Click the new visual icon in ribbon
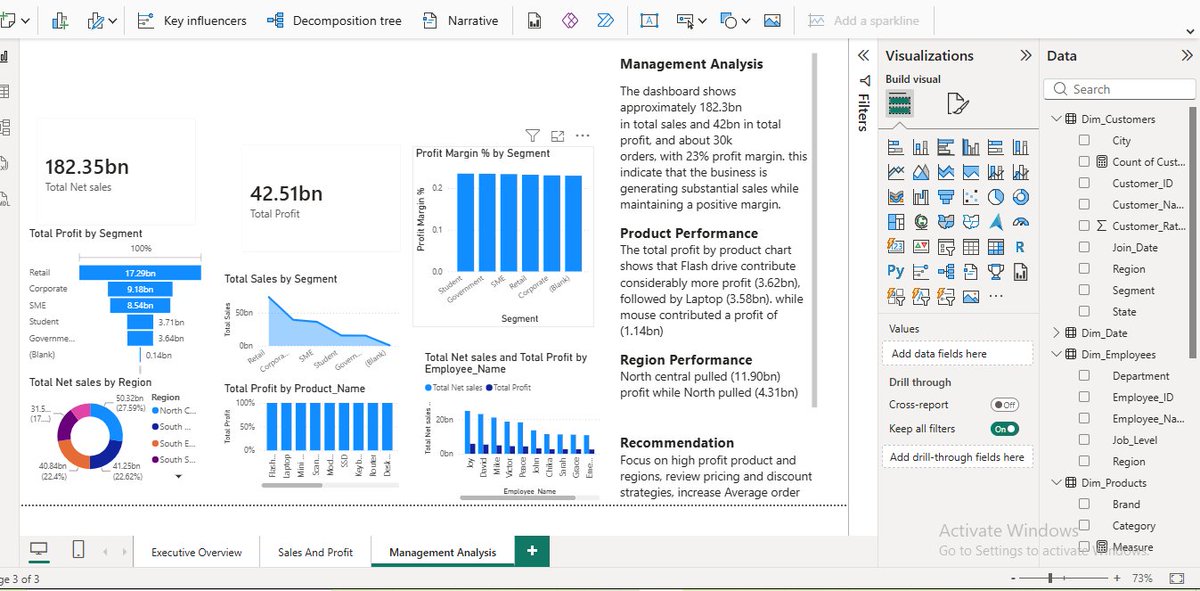 (60, 20)
